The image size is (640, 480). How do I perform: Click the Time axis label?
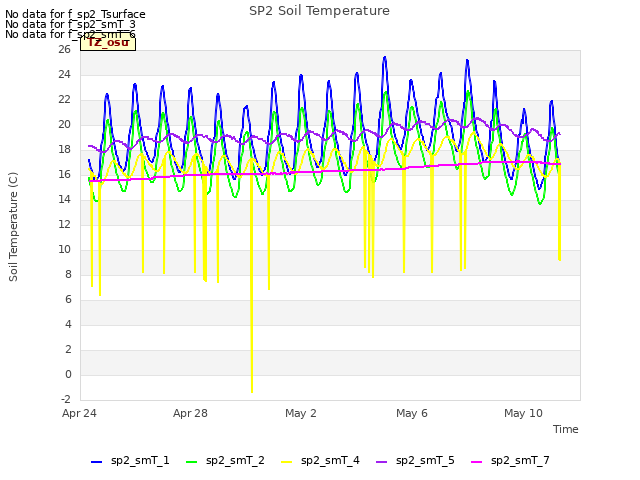[565, 429]
